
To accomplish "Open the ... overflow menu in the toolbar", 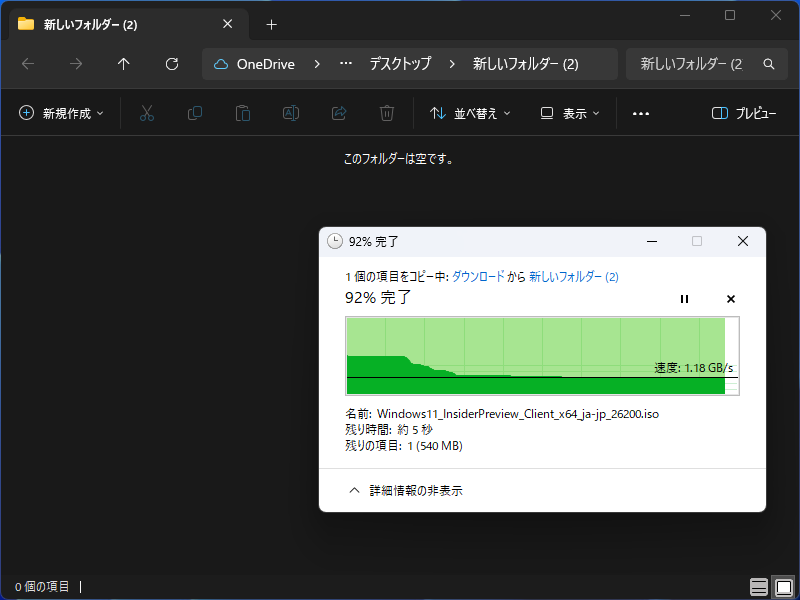I will pyautogui.click(x=640, y=113).
